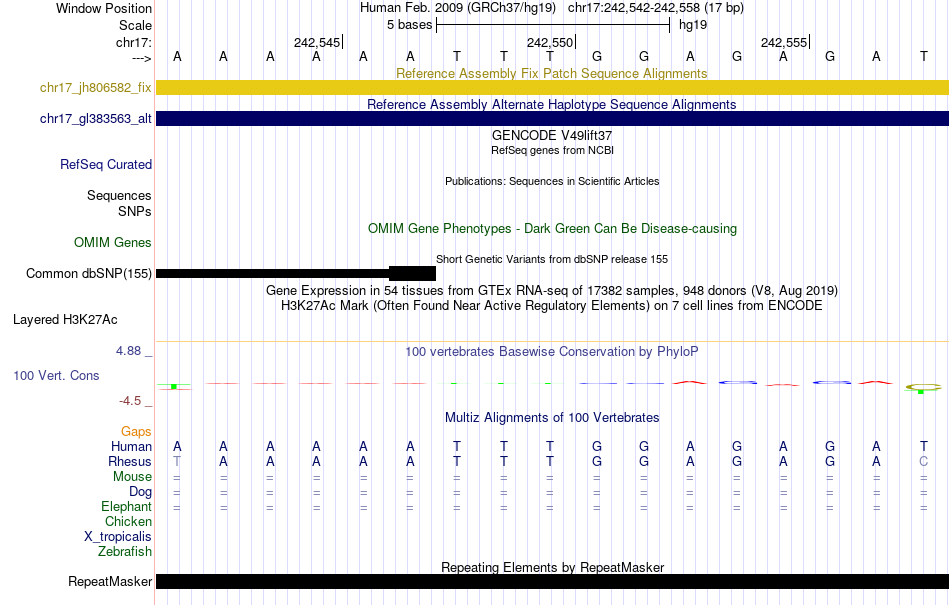Select the SNPs track label

pos(135,211)
